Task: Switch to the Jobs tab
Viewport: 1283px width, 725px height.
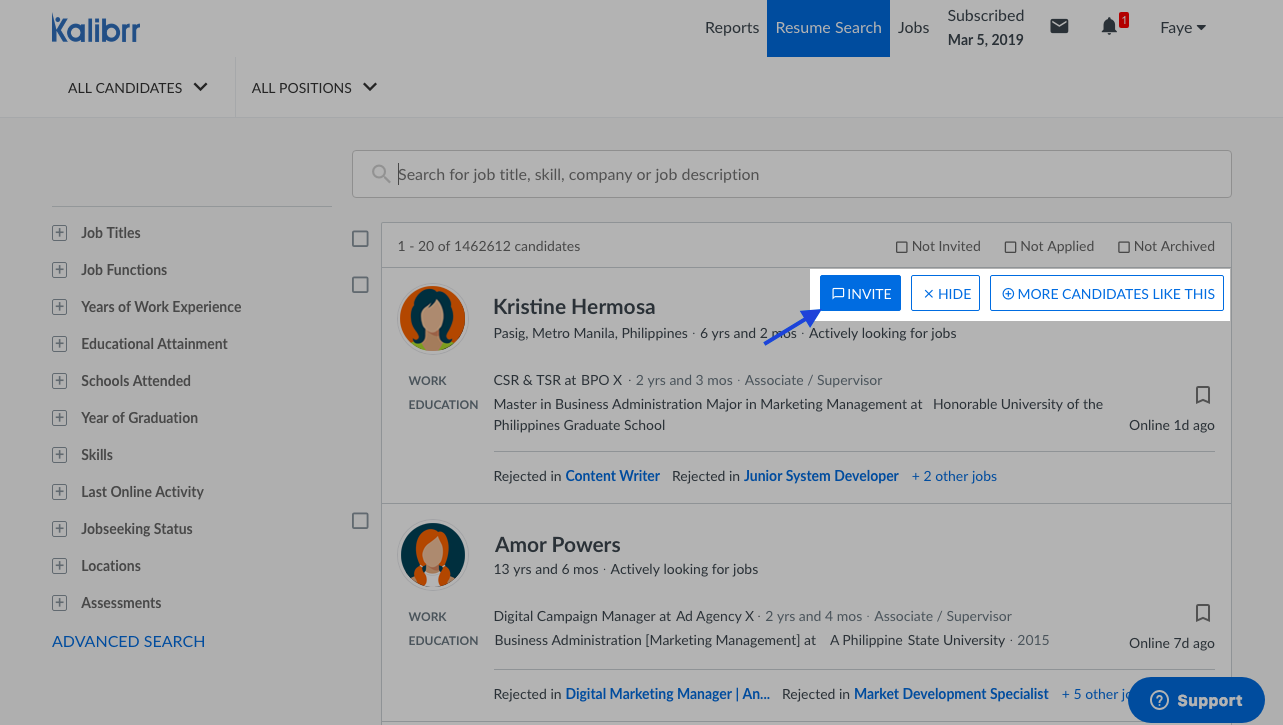Action: [913, 28]
